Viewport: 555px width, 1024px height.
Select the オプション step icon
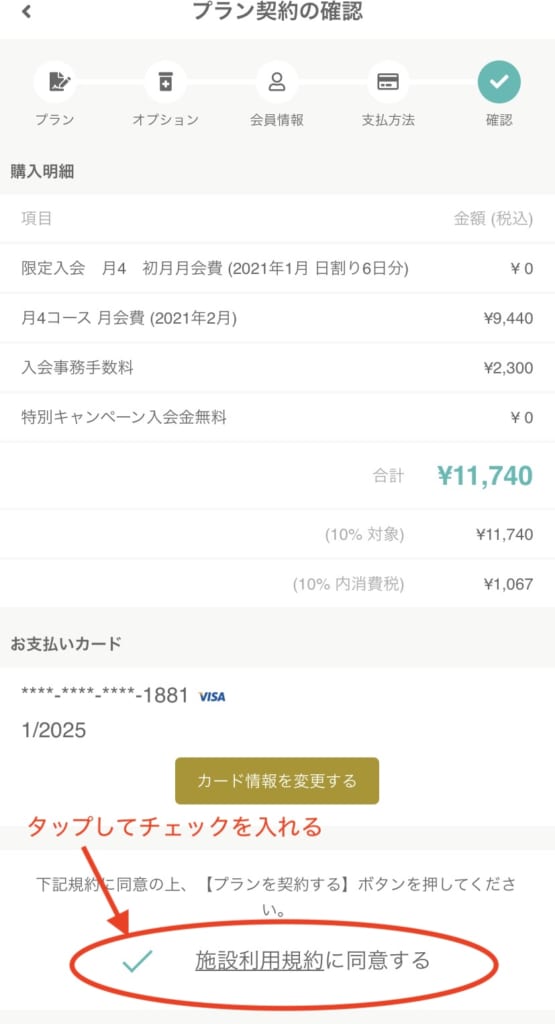click(x=165, y=82)
